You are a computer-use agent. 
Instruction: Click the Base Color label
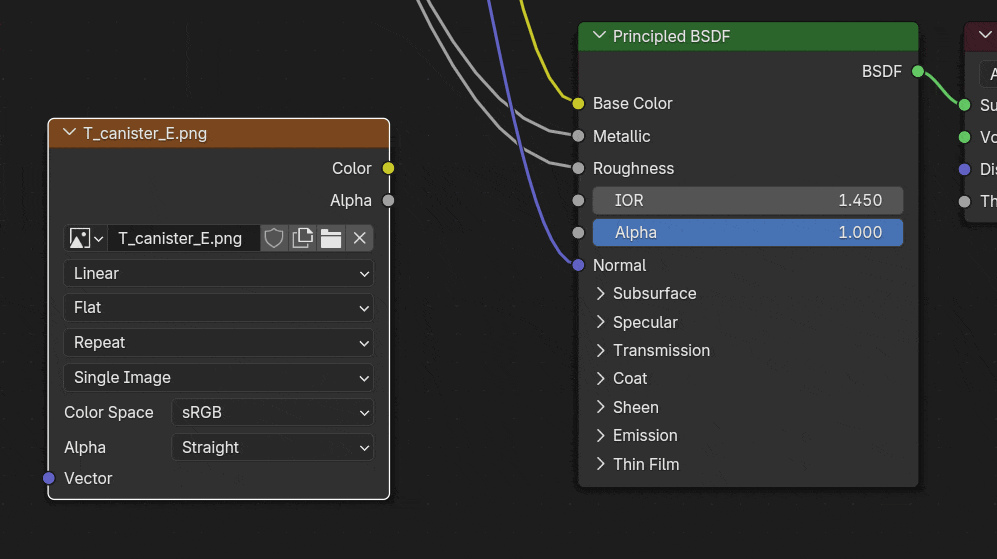633,104
